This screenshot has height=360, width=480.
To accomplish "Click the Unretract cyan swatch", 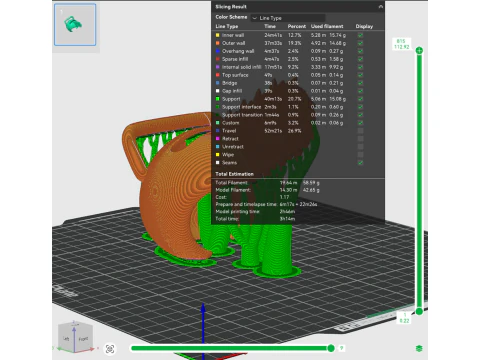I will [x=218, y=147].
